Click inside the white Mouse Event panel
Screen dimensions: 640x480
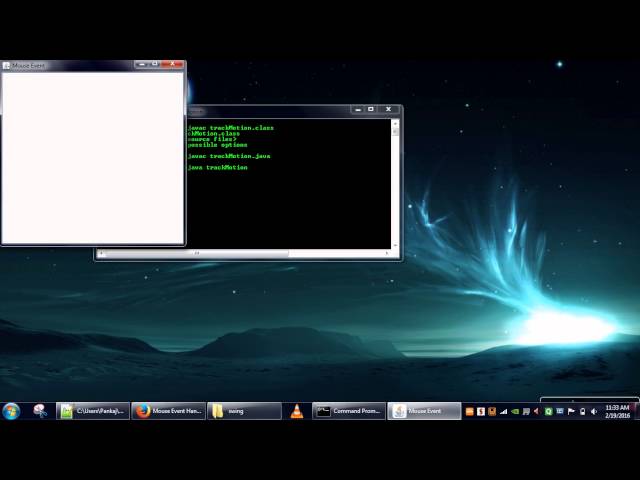pos(93,158)
